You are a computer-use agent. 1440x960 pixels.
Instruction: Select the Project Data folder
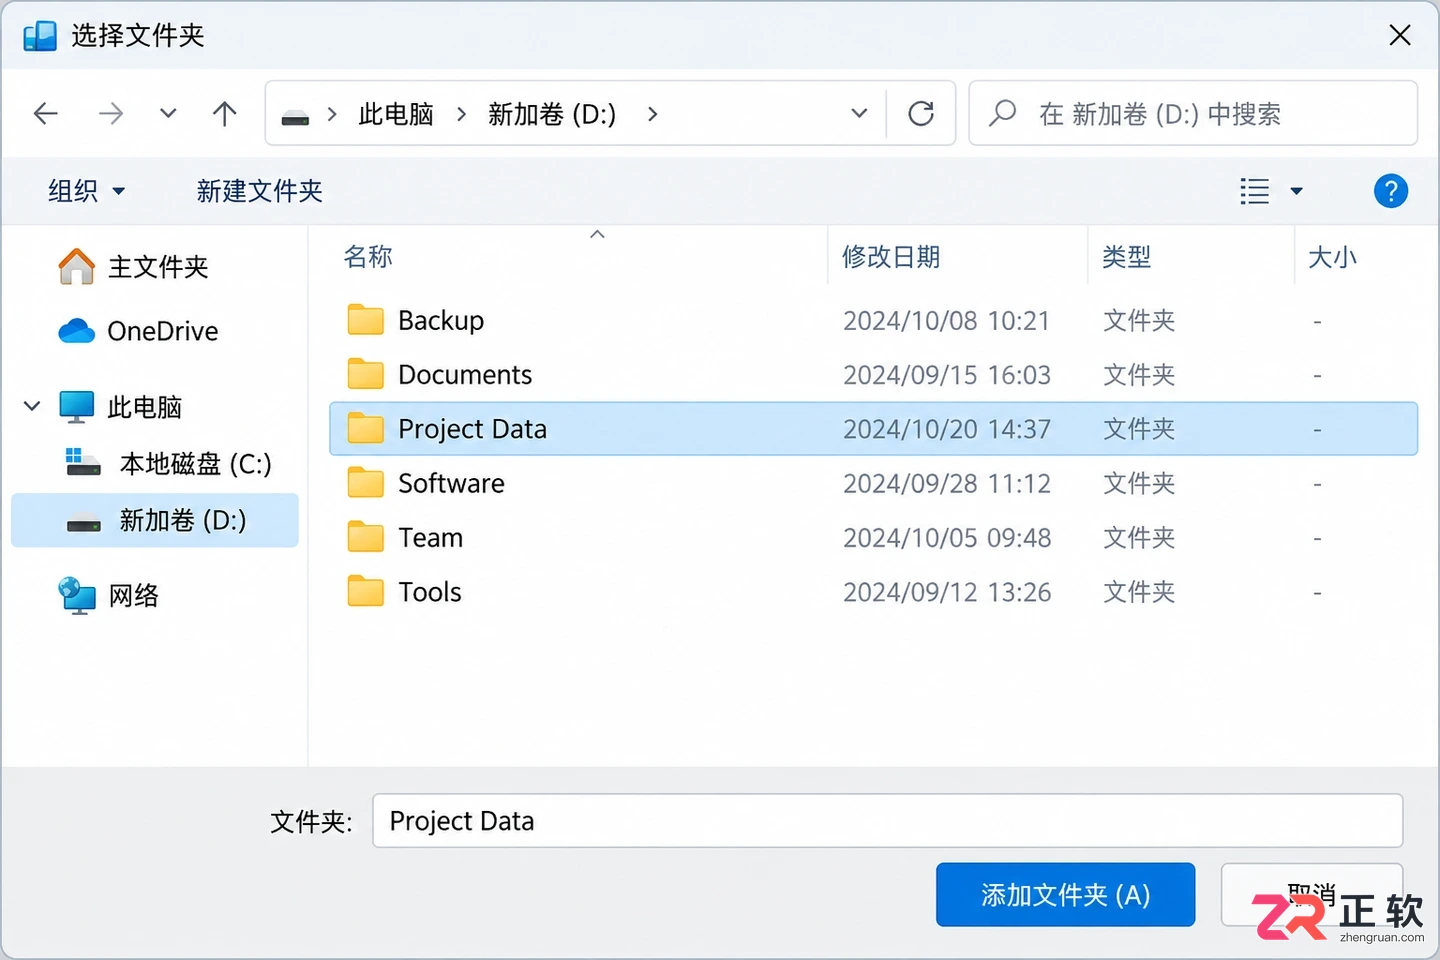pyautogui.click(x=873, y=429)
